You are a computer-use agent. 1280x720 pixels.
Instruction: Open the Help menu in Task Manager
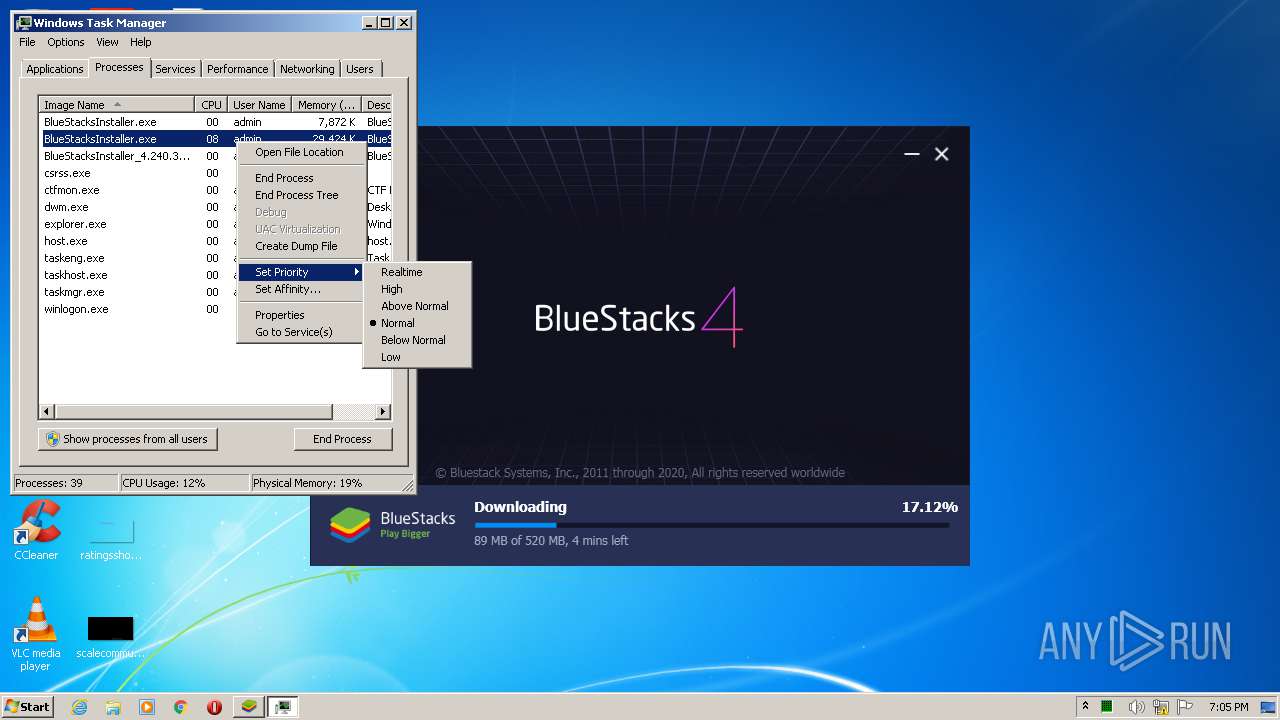(141, 42)
